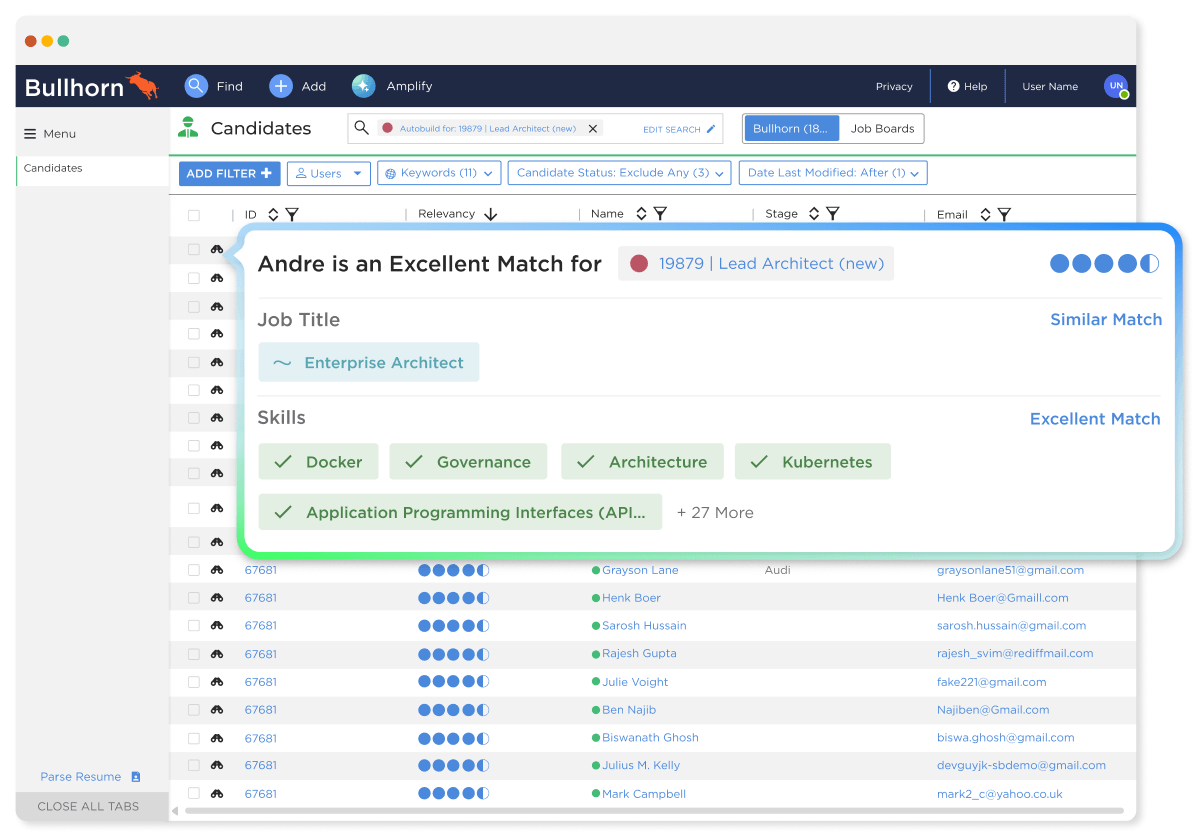
Task: Click the Email column sort arrows
Action: pos(985,214)
